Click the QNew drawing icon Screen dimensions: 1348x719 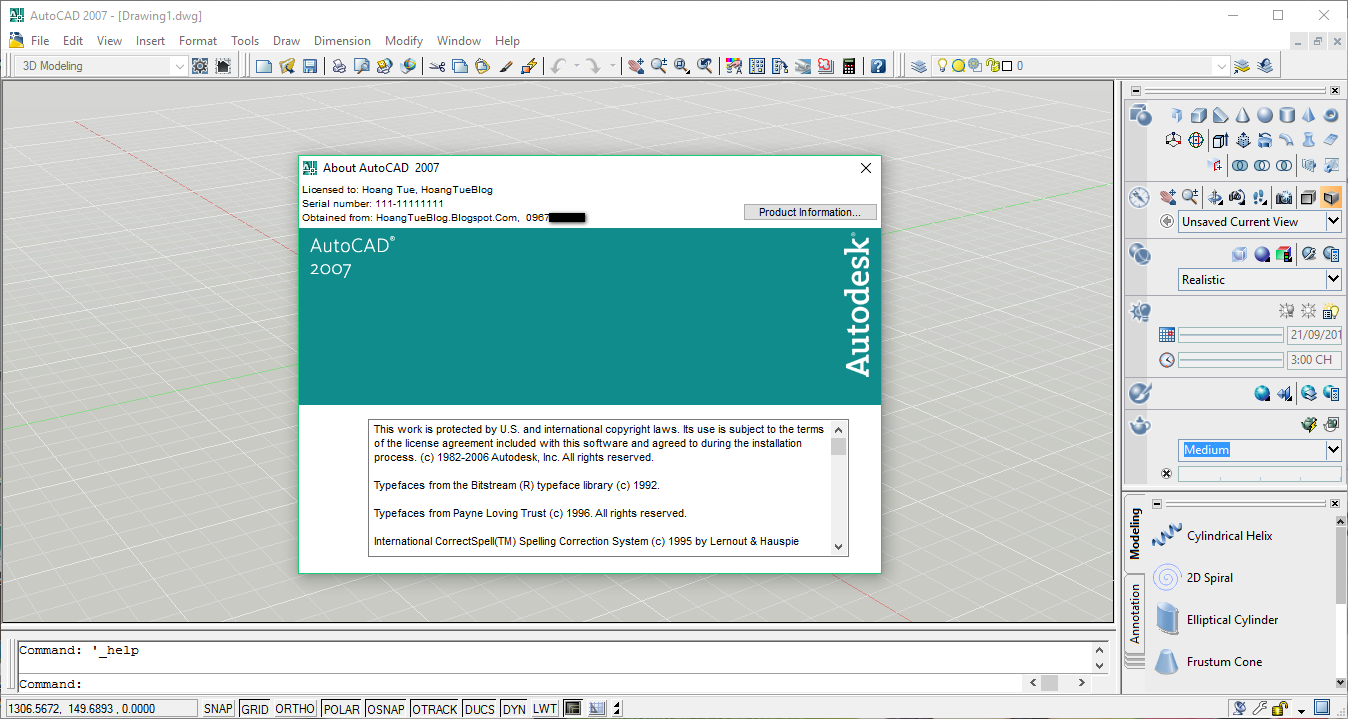(x=264, y=66)
